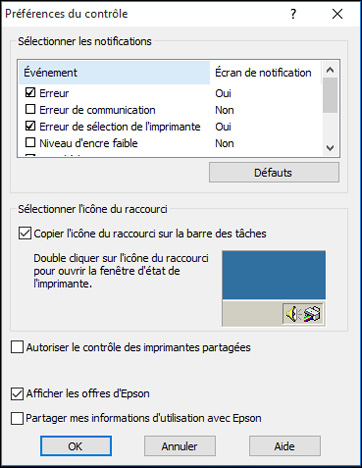Uncheck the Erreur event checkbox
The image size is (362, 468).
pyautogui.click(x=30, y=92)
